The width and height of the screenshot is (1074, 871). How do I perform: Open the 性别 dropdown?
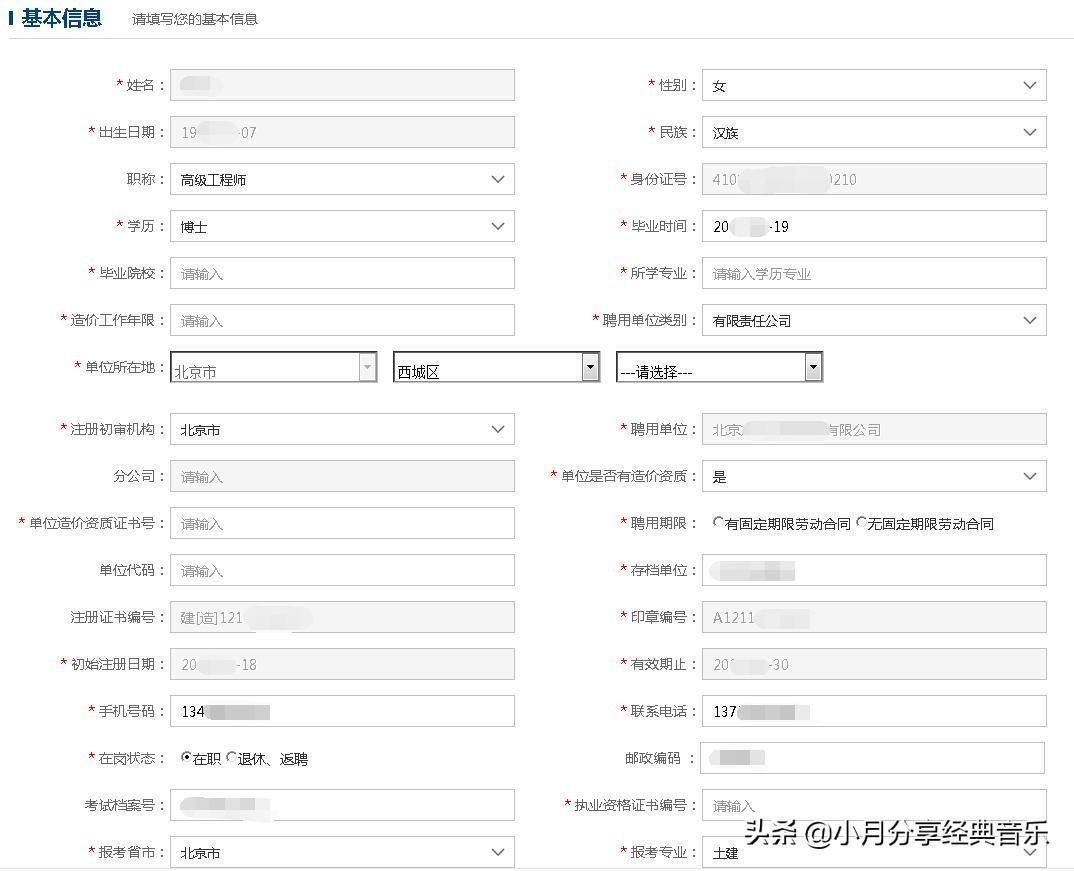[873, 86]
